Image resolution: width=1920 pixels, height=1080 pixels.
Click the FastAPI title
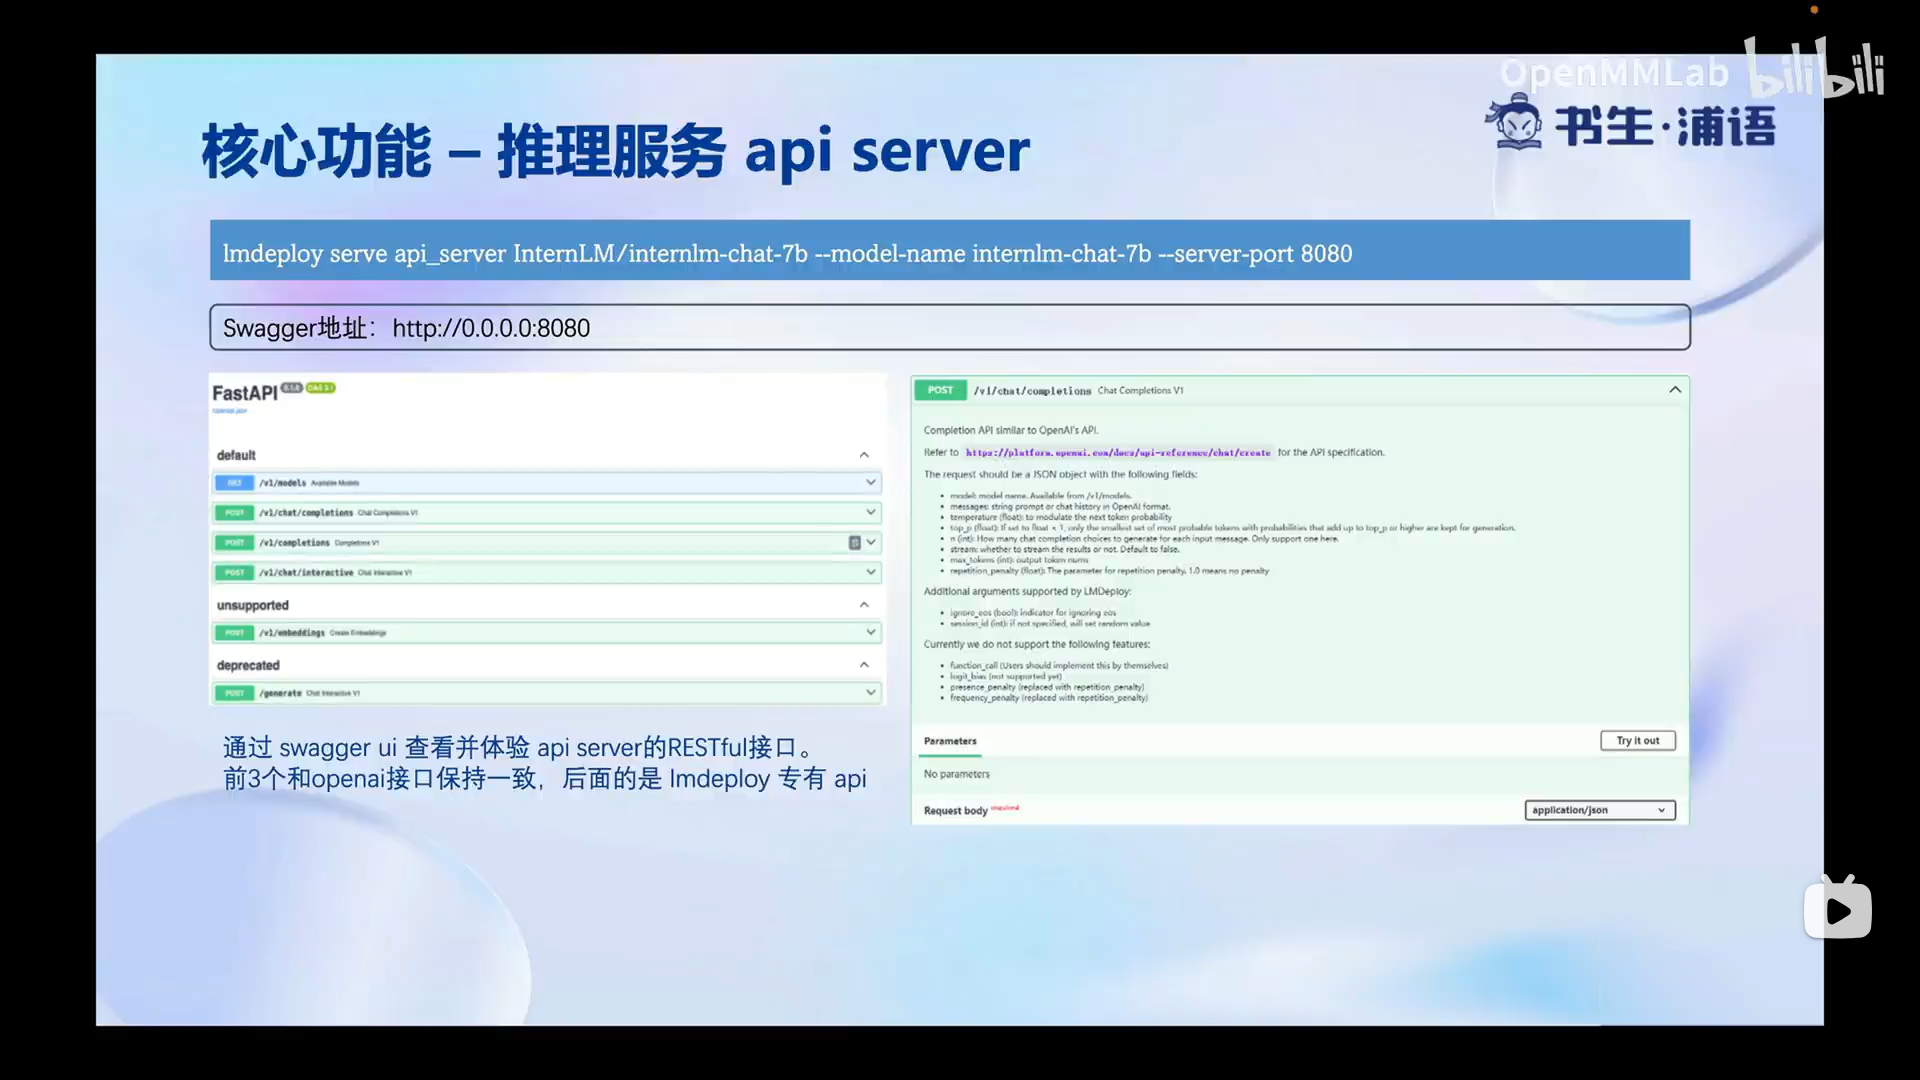click(x=245, y=393)
